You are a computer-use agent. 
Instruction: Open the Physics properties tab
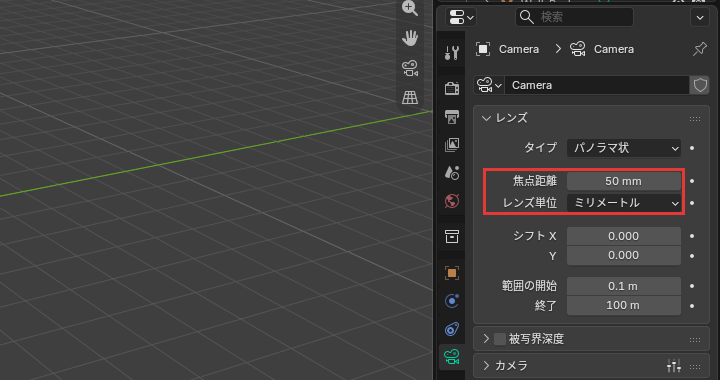click(x=452, y=301)
